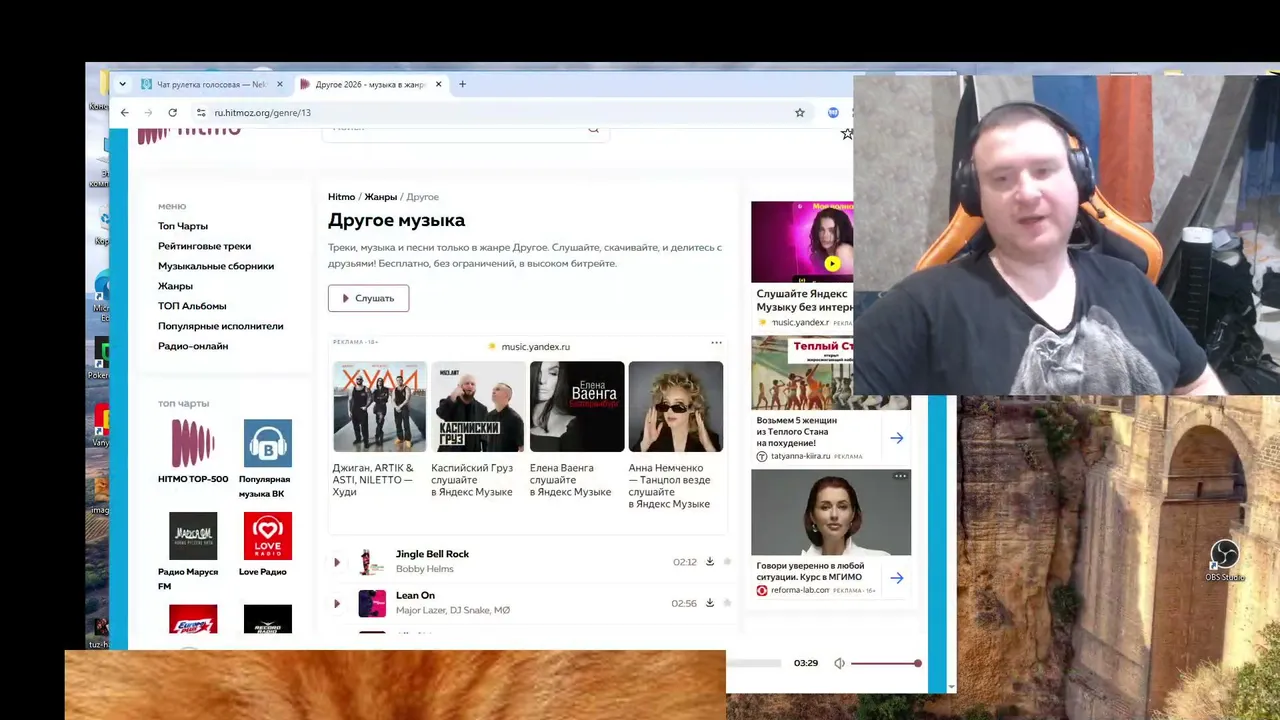
Task: Go to Hitmo in the breadcrumb
Action: [x=341, y=197]
